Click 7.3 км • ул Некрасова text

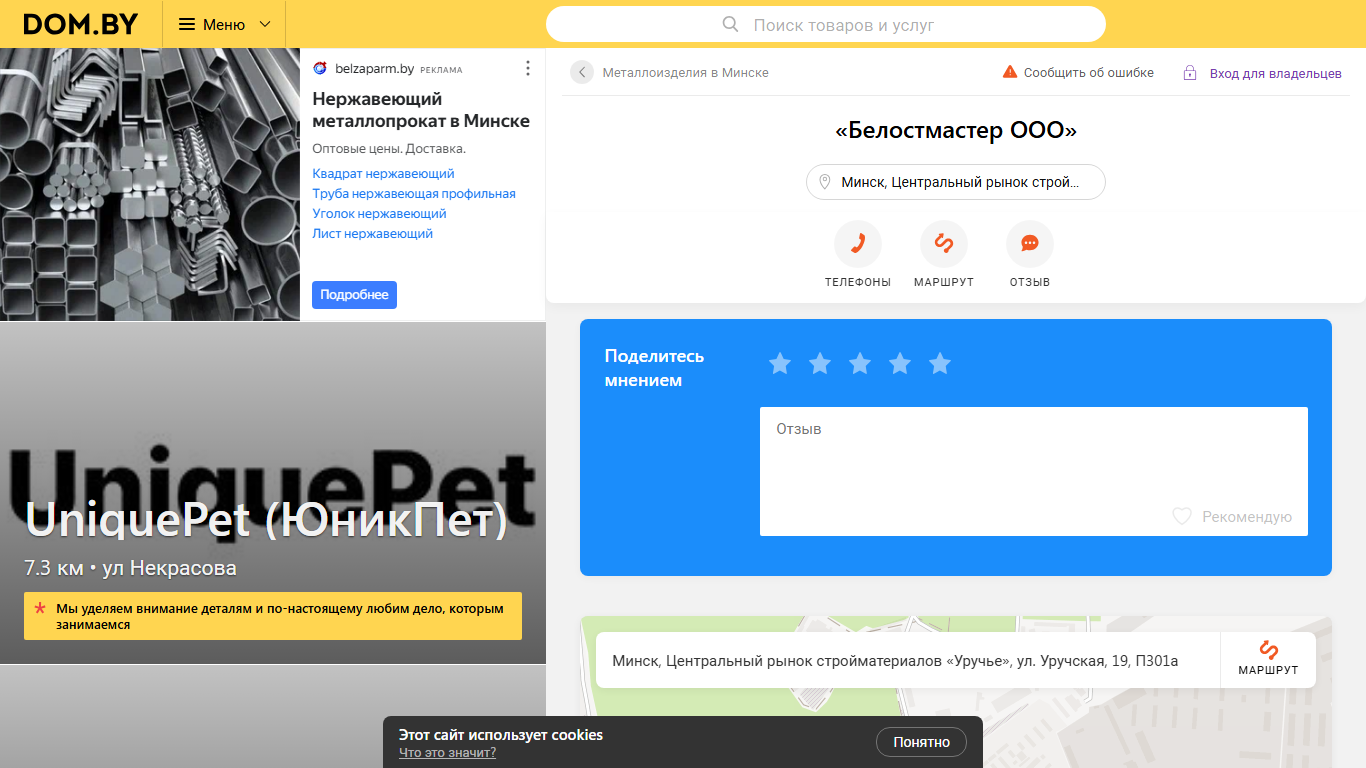click(x=130, y=569)
